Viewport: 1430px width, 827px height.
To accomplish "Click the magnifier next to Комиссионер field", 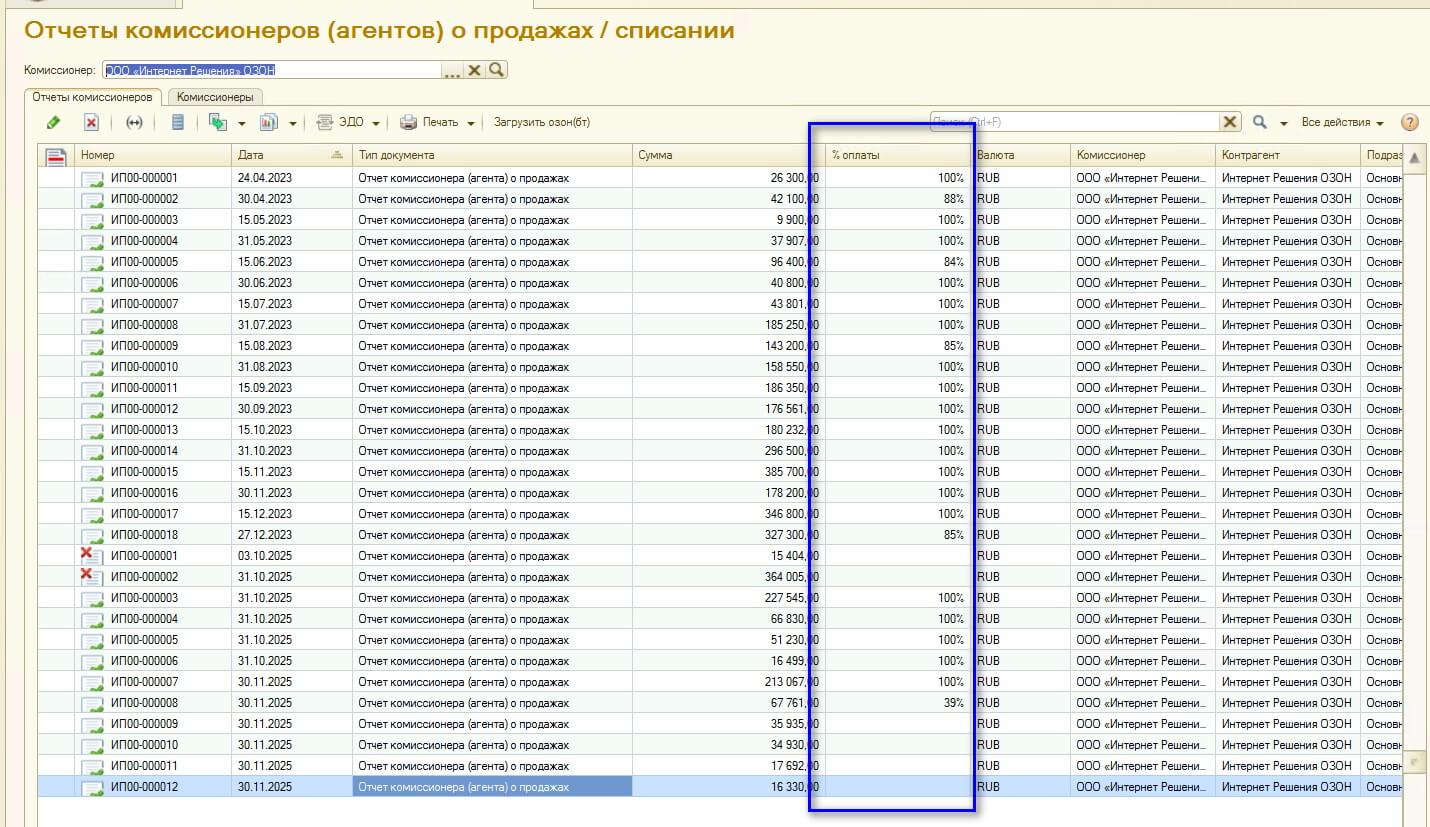I will coord(496,70).
